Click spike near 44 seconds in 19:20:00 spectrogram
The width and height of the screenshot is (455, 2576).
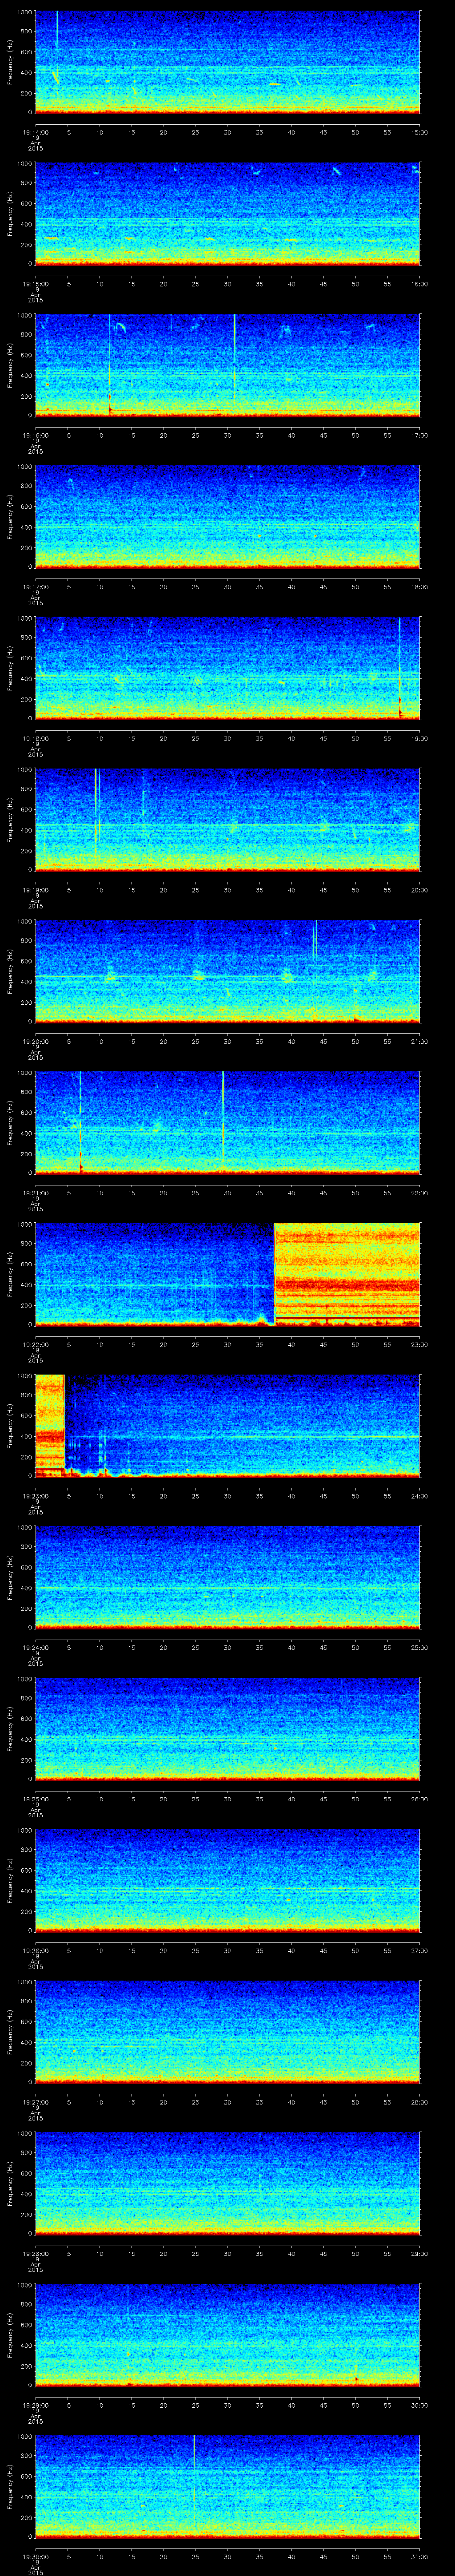pos(315,940)
